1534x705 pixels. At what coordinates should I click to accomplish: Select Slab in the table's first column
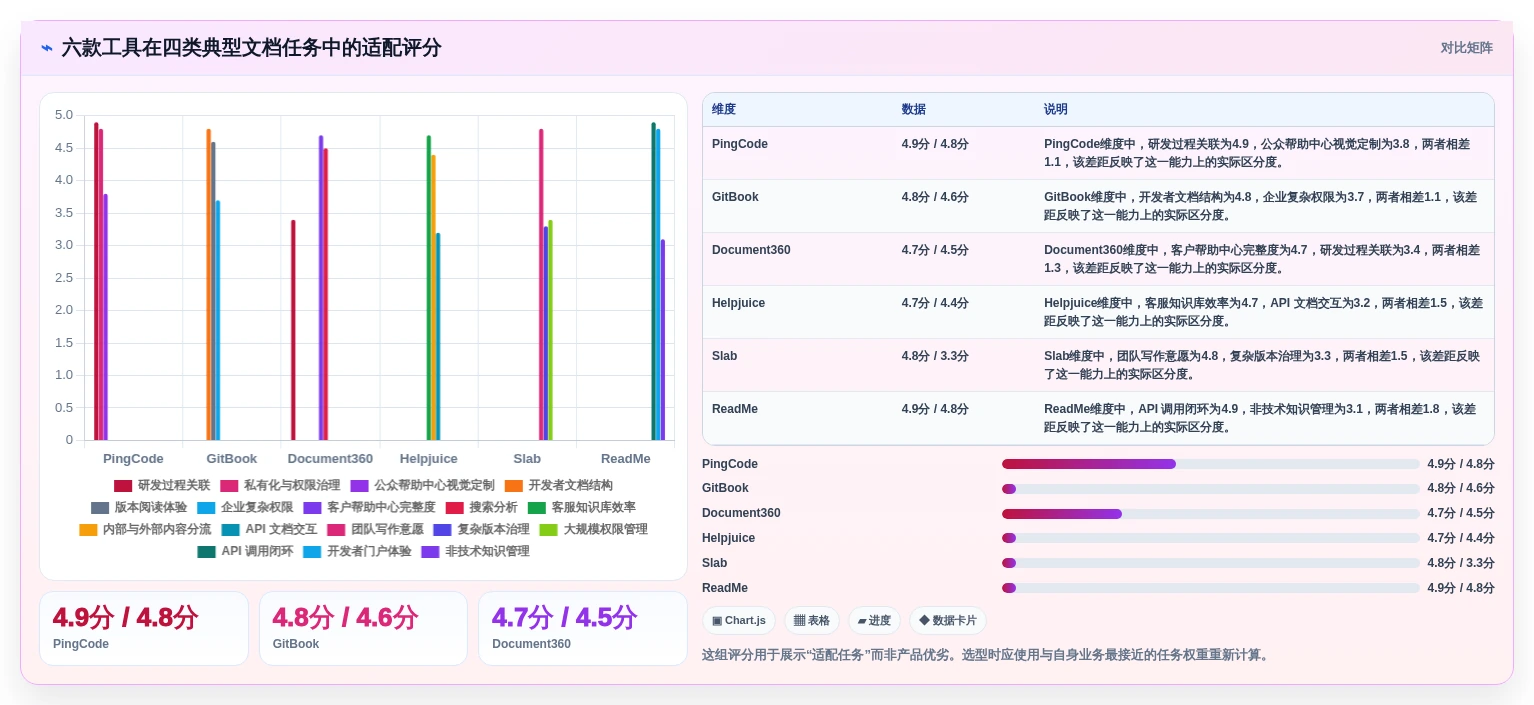coord(724,356)
